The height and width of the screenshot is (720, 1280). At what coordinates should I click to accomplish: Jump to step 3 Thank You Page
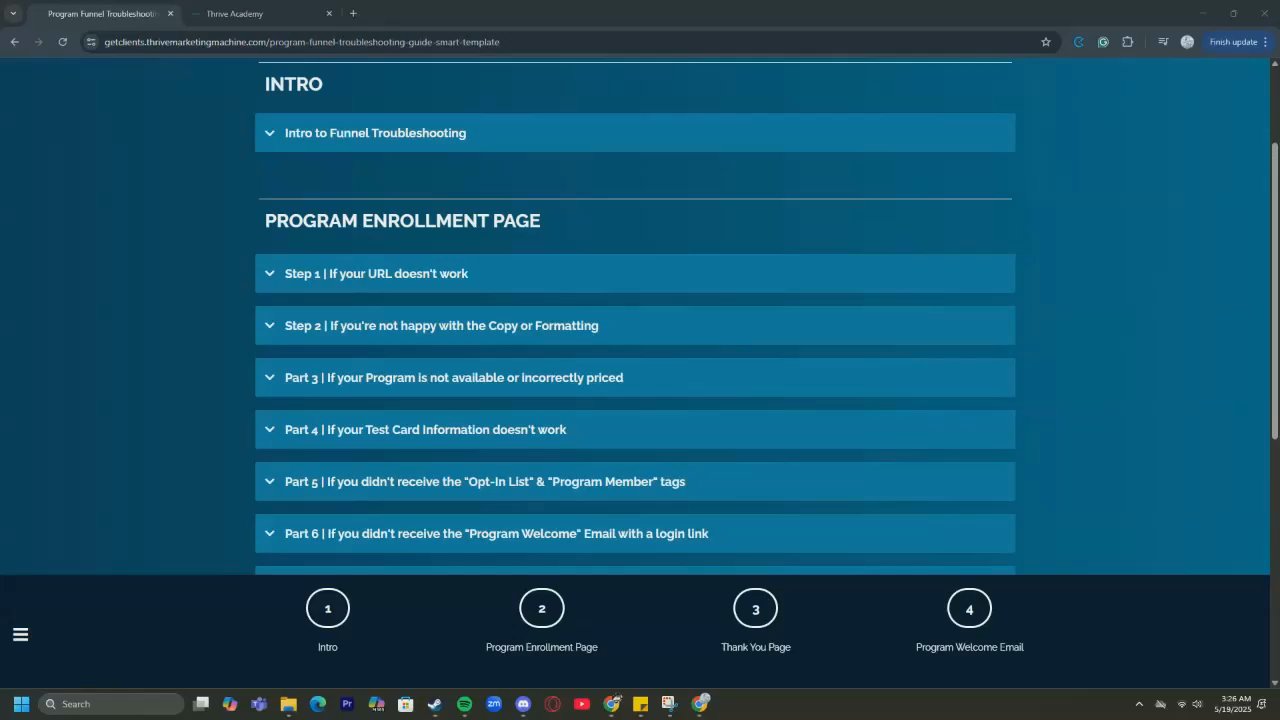(756, 608)
